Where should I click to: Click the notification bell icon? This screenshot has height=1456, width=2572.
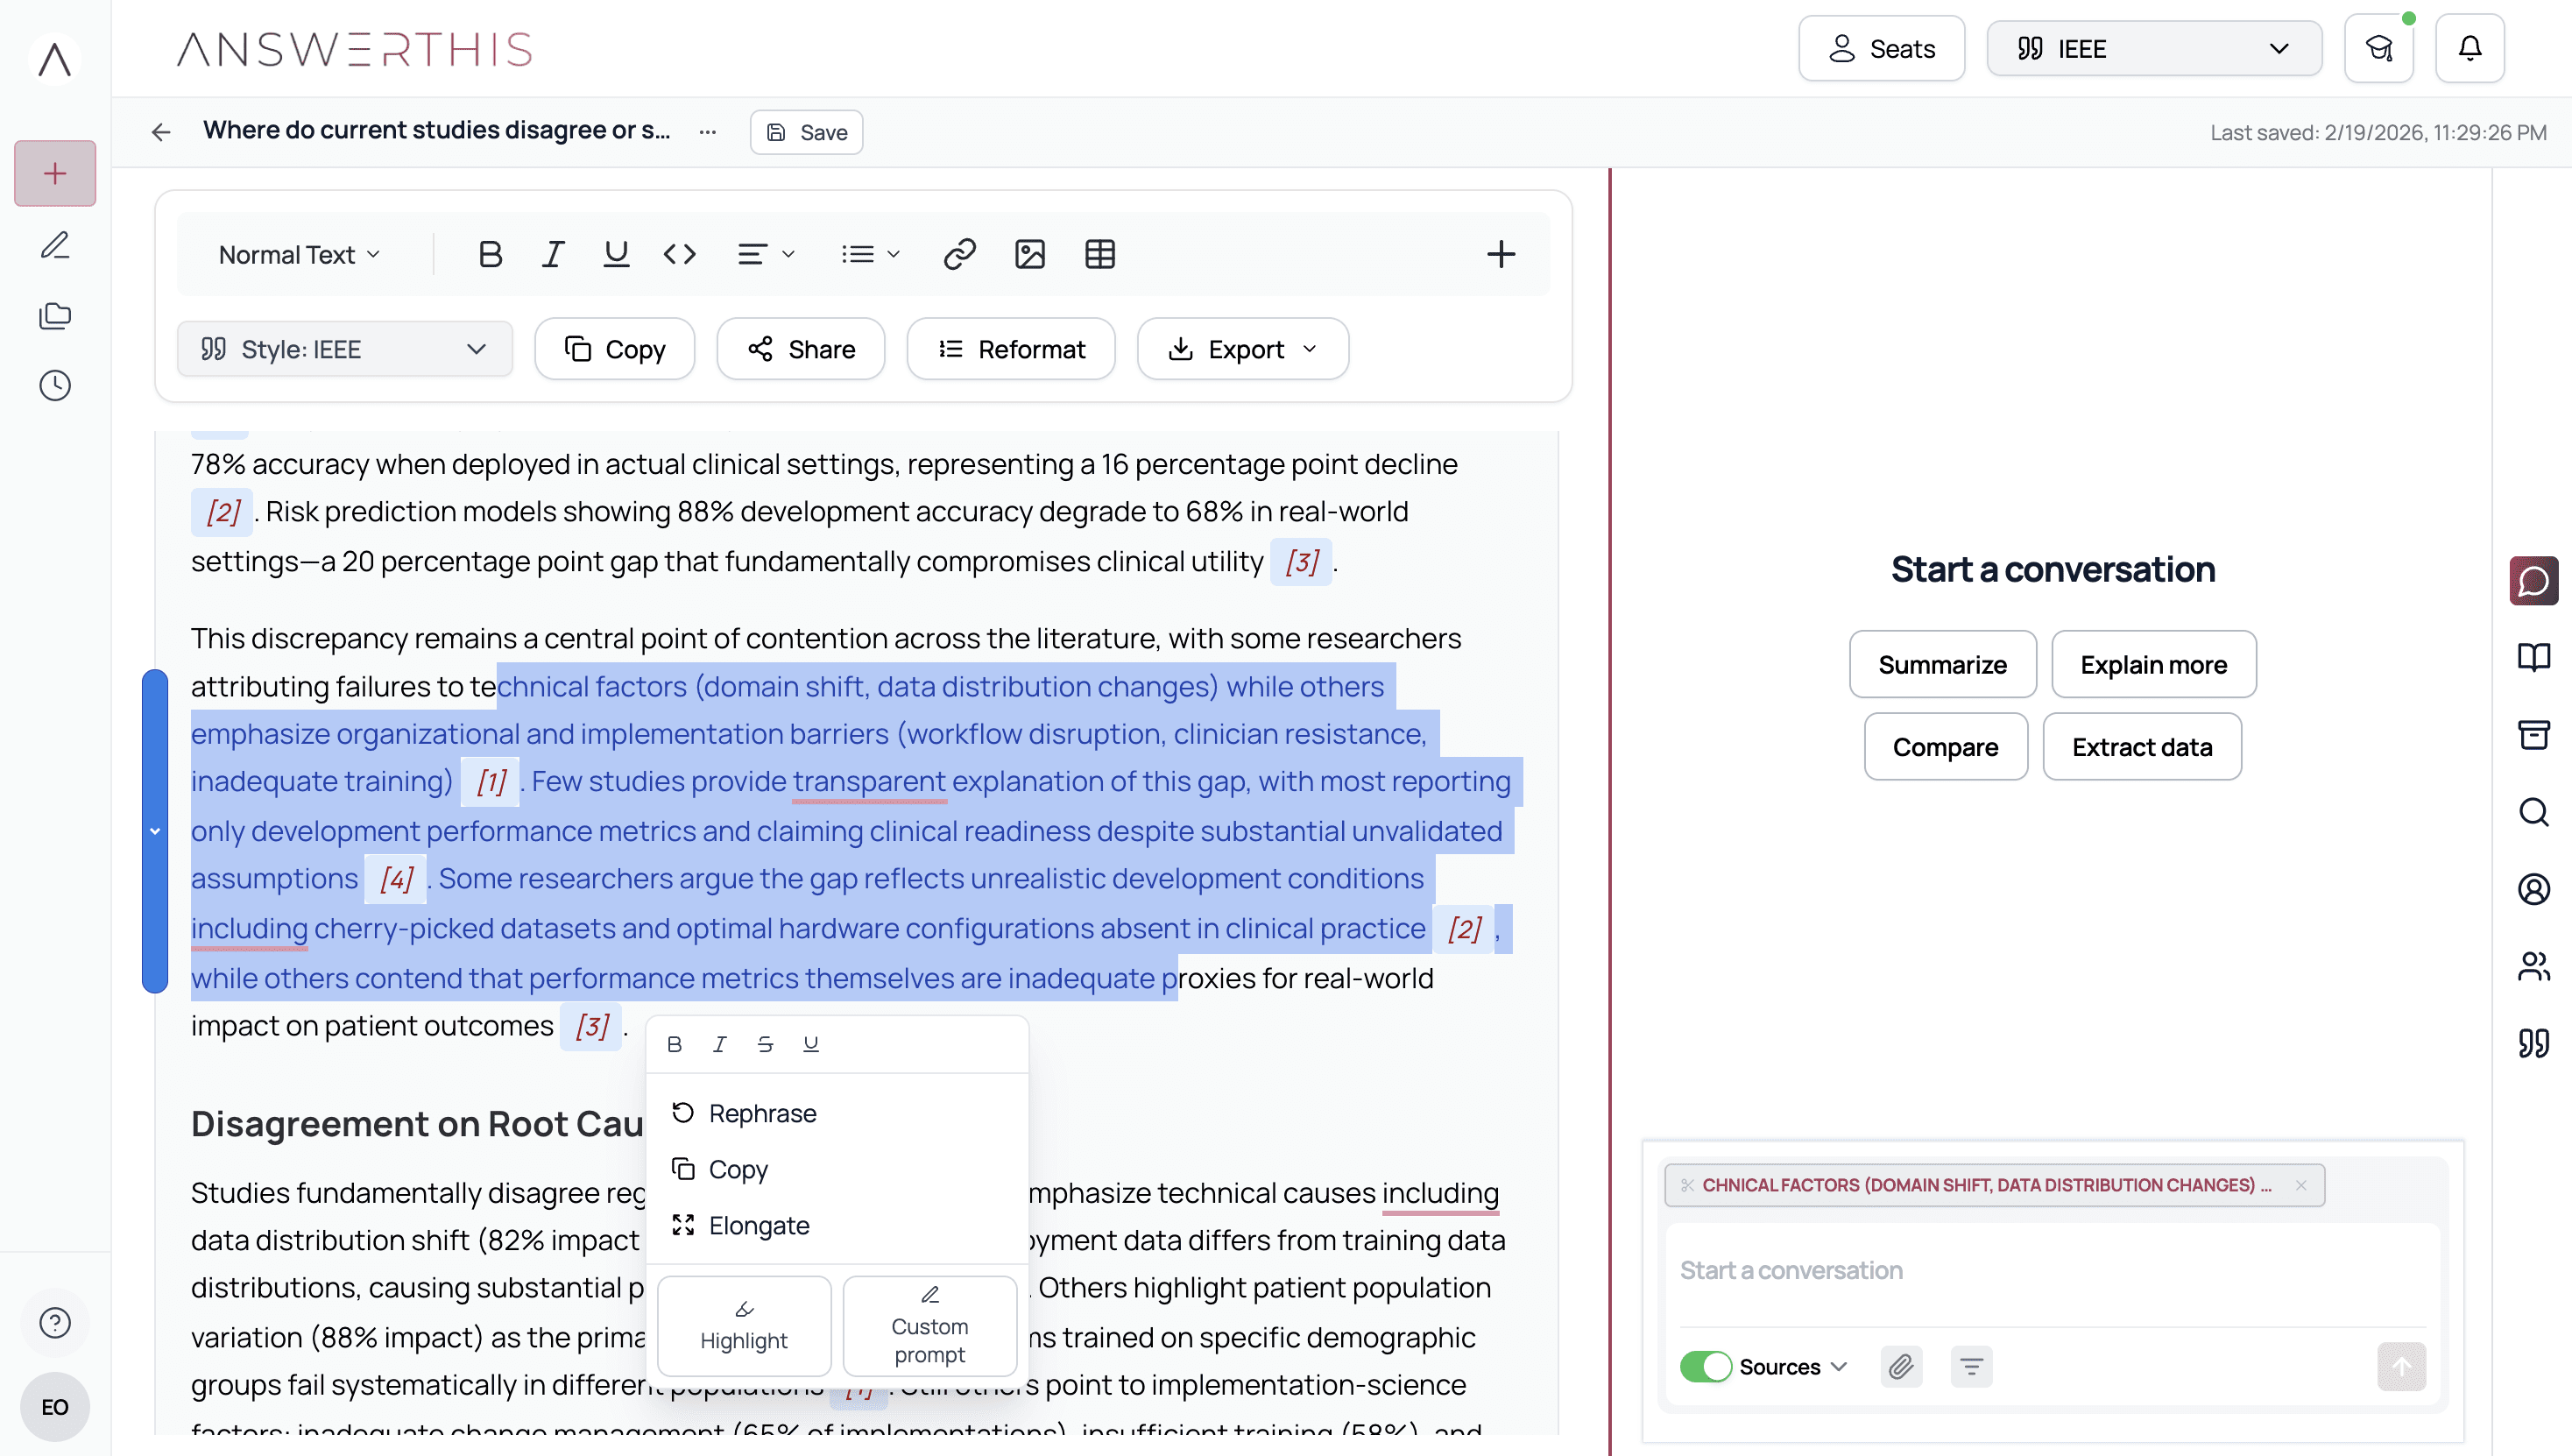tap(2469, 48)
